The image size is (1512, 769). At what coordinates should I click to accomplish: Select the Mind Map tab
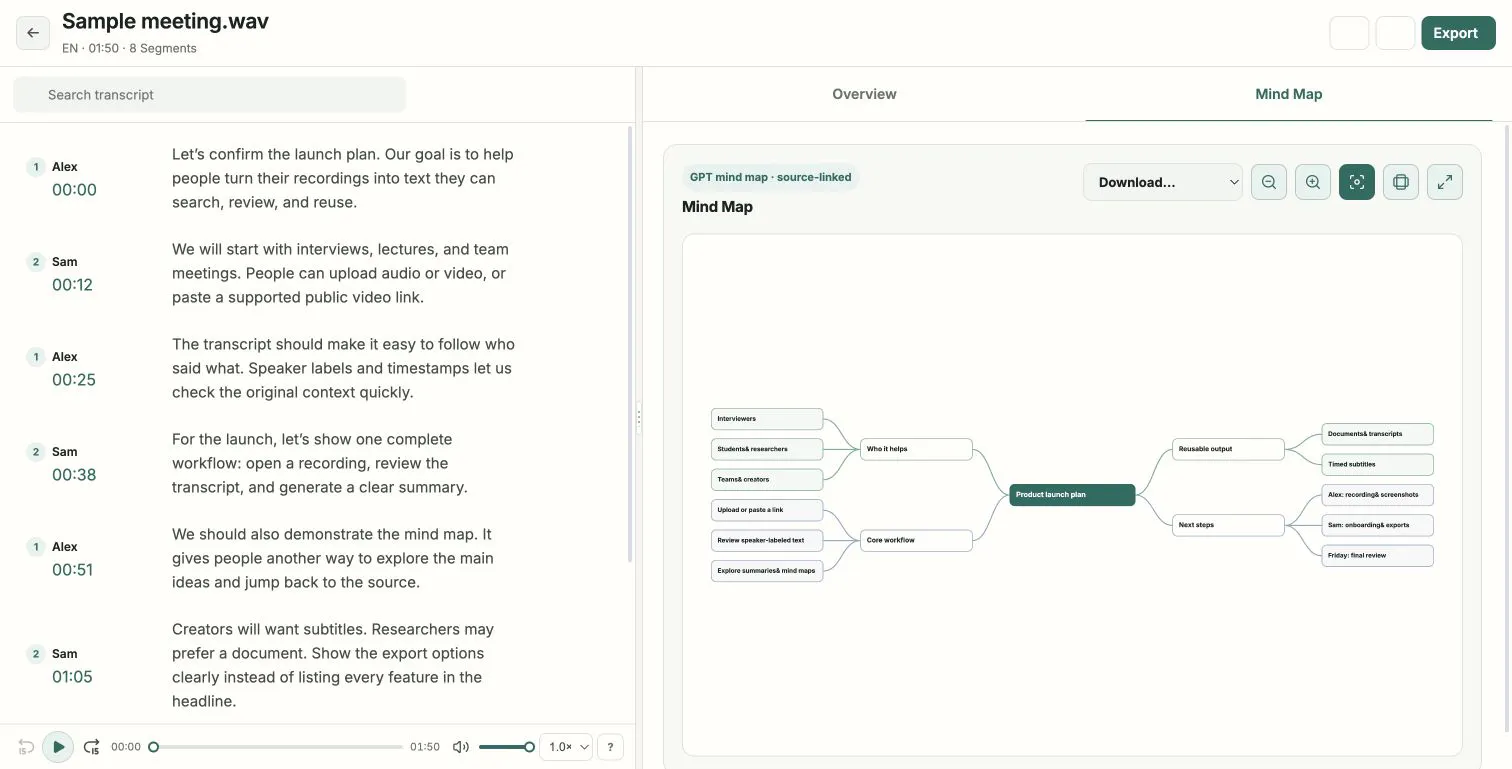click(x=1289, y=94)
